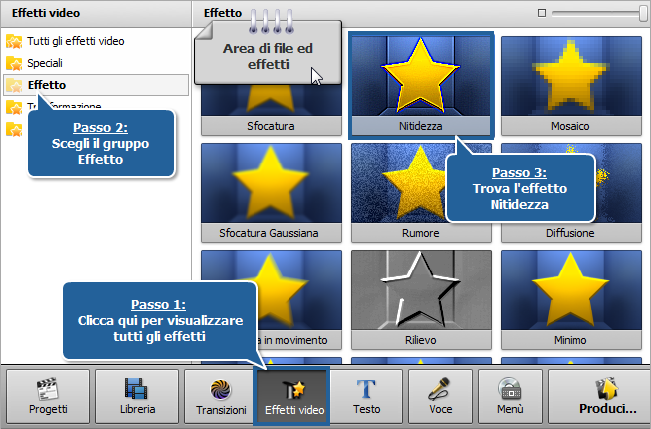Click the small thumbnail size icon
Image resolution: width=651 pixels, height=429 pixels.
542,13
